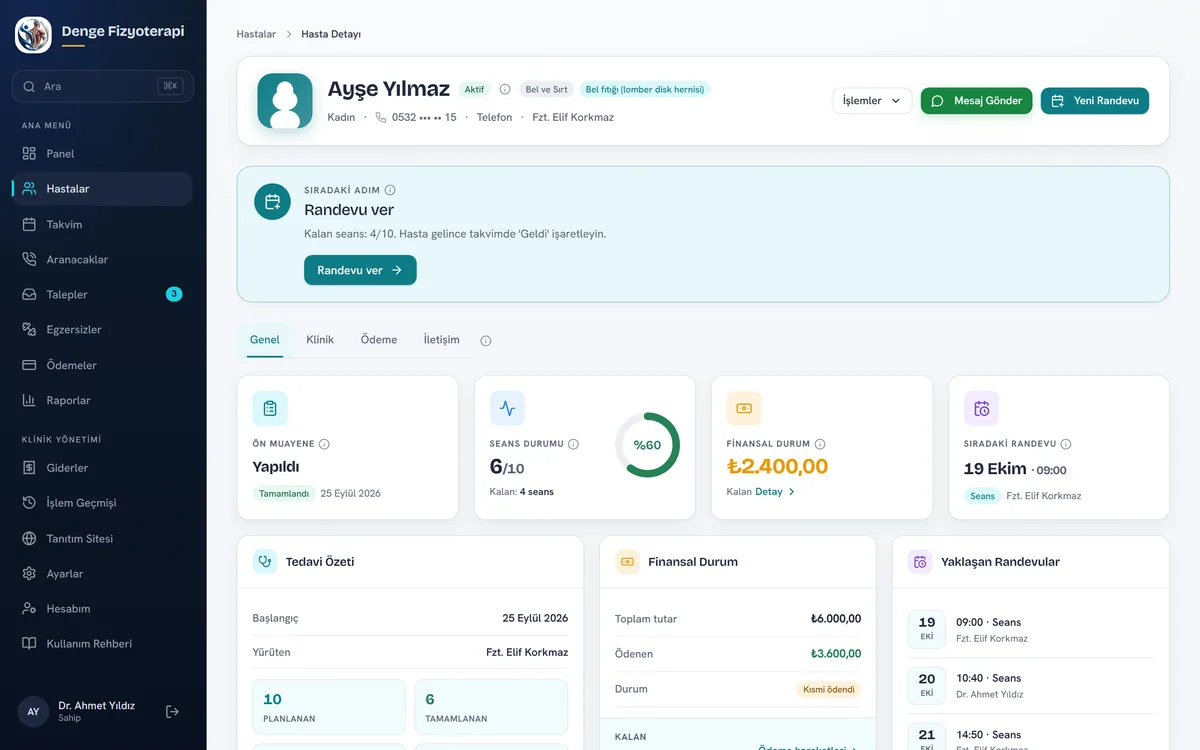Switch to the Genel tab
The width and height of the screenshot is (1200, 750).
[265, 340]
